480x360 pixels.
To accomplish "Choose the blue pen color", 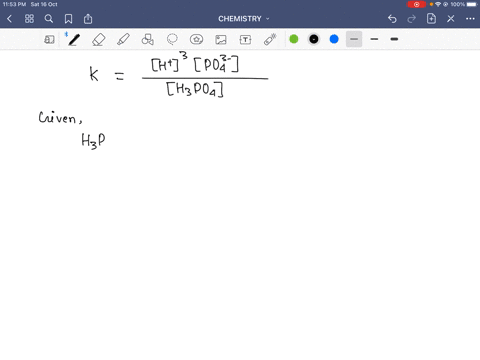I will pyautogui.click(x=334, y=39).
